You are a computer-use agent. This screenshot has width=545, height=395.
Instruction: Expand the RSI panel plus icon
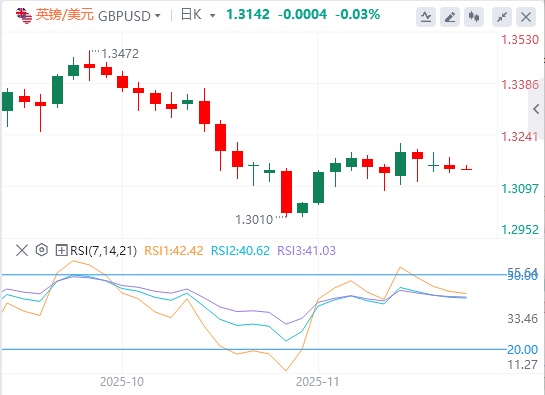pos(61,250)
